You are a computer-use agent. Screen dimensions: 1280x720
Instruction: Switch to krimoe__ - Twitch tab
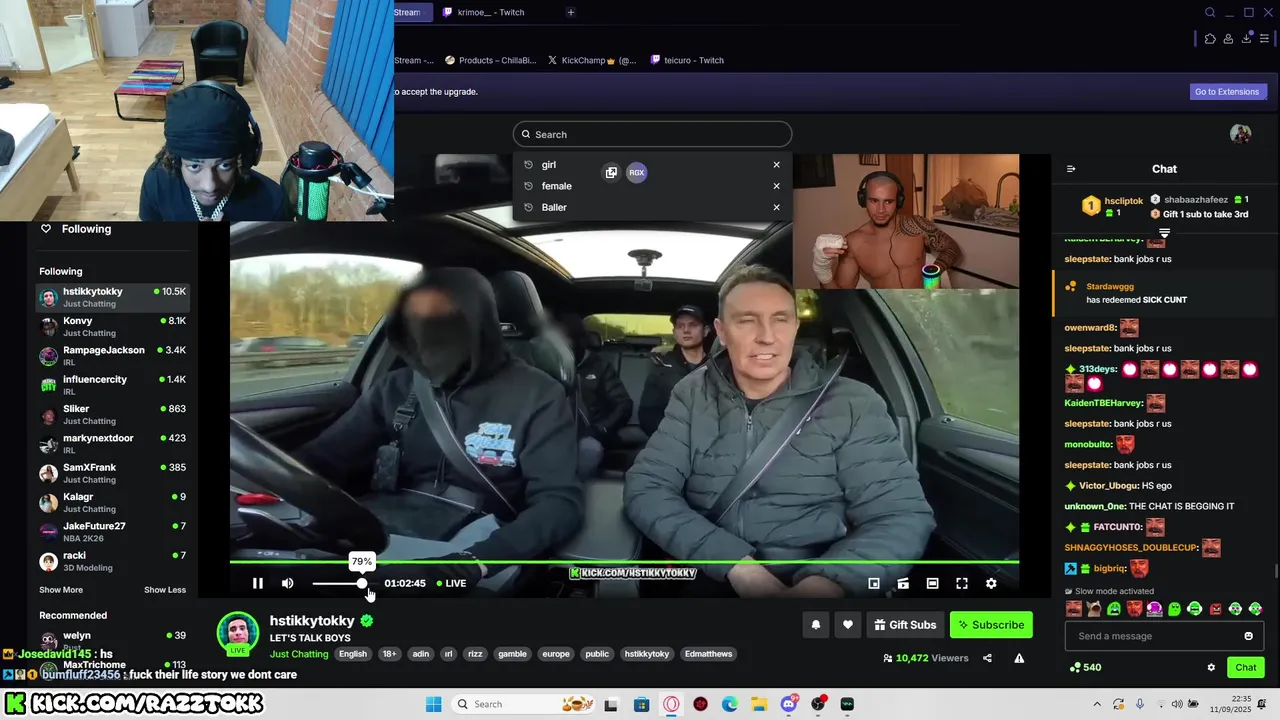(x=490, y=12)
